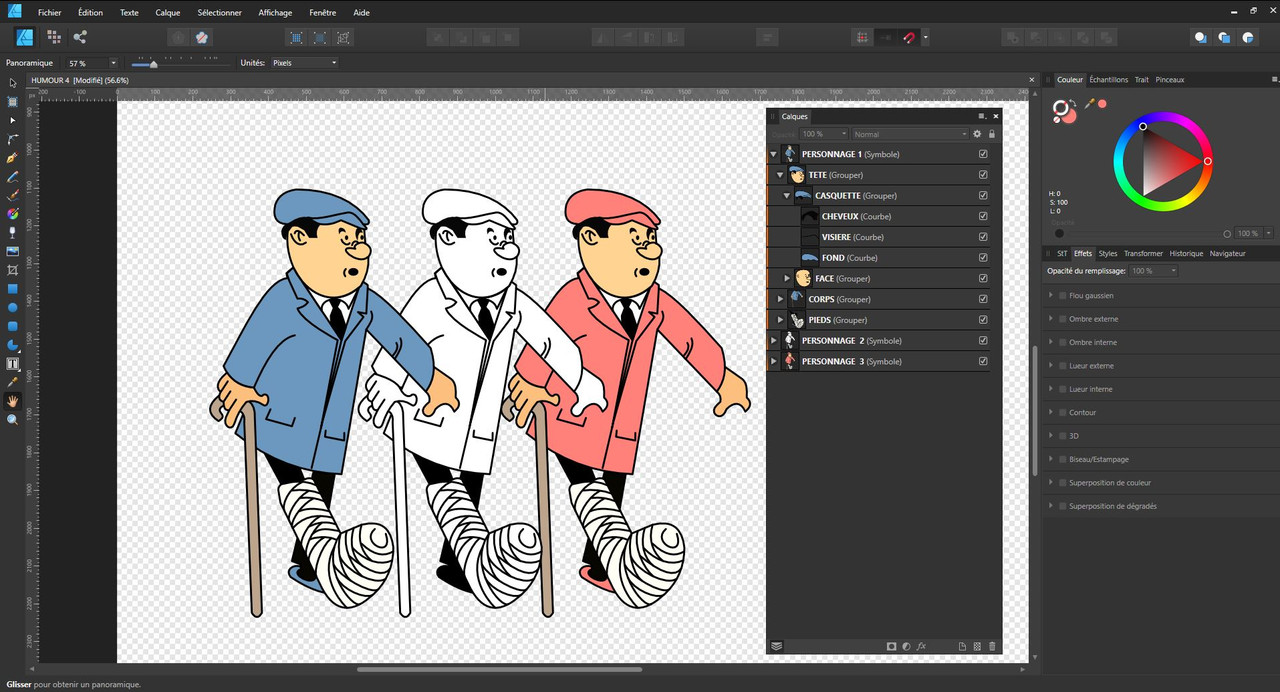1280x692 pixels.
Task: Select the Fill gradient tool
Action: (13, 214)
